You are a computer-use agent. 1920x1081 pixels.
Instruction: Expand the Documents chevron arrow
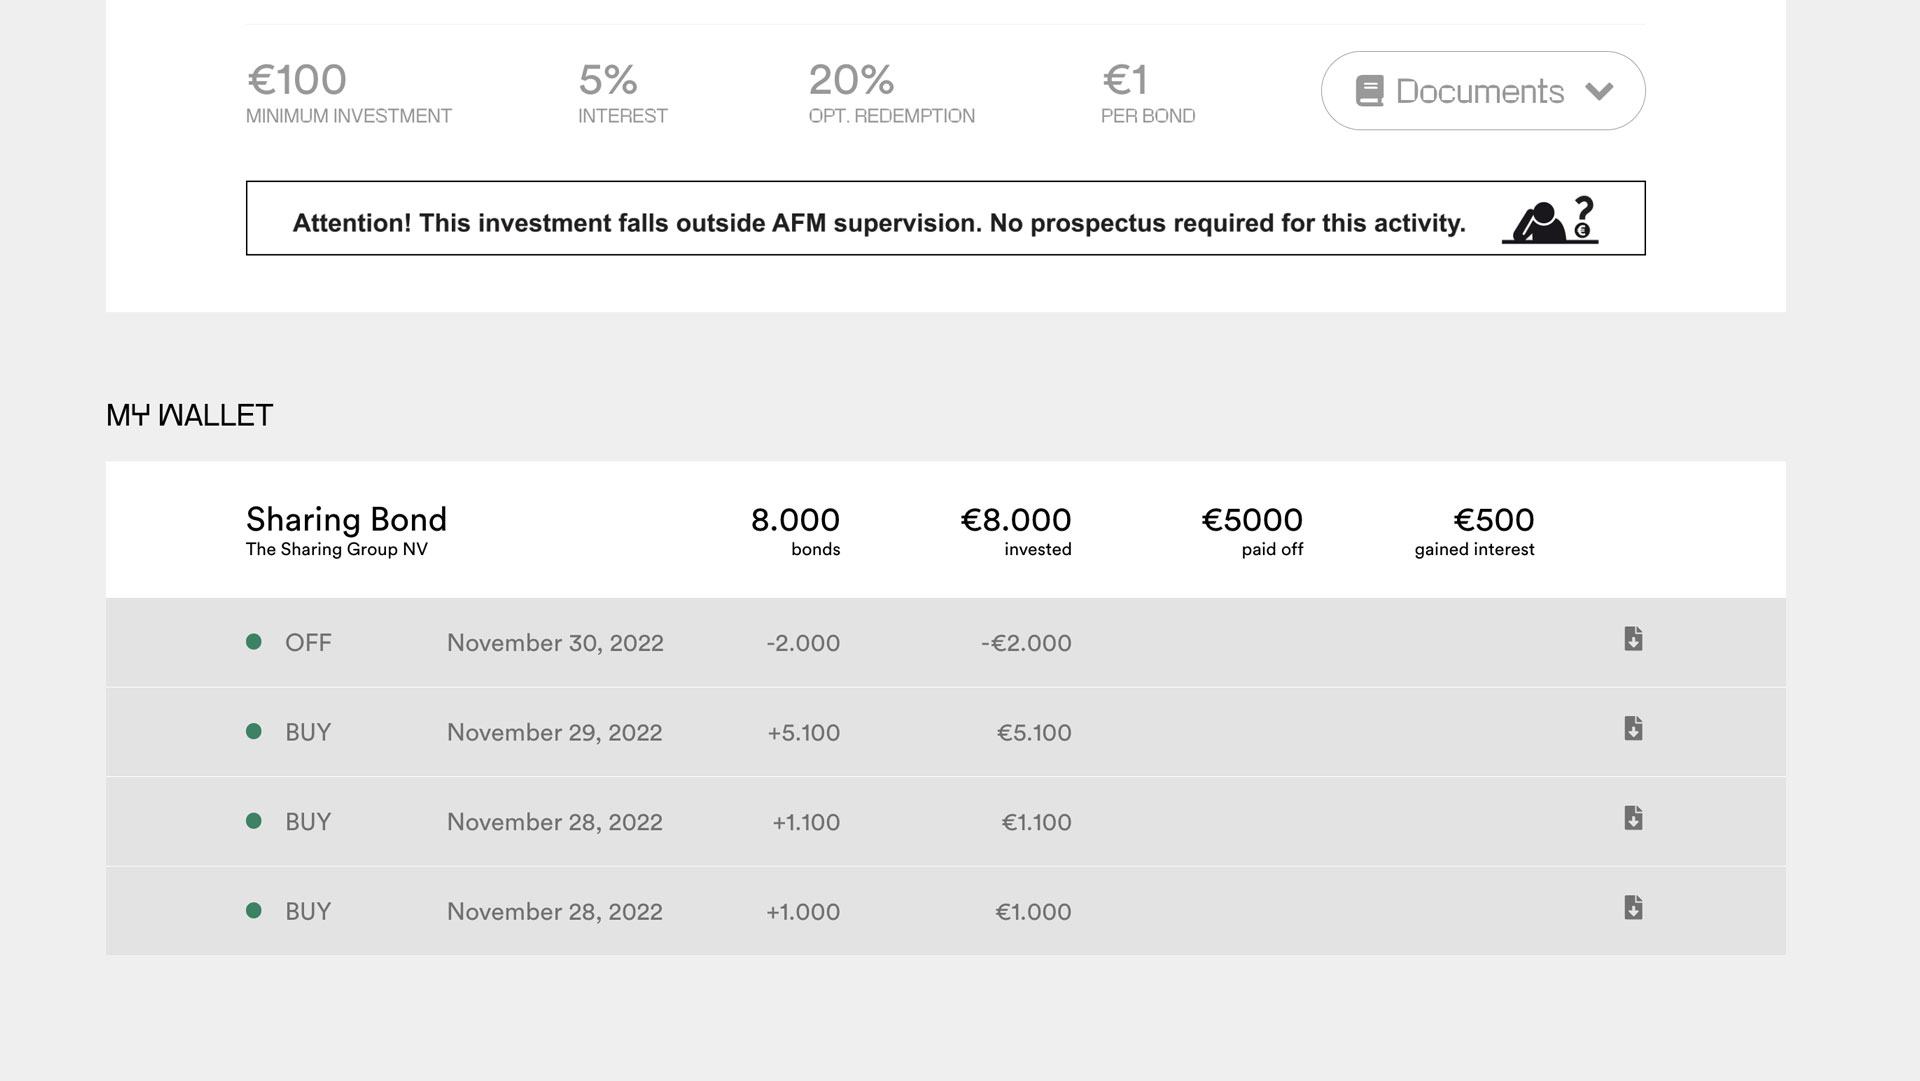1599,92
